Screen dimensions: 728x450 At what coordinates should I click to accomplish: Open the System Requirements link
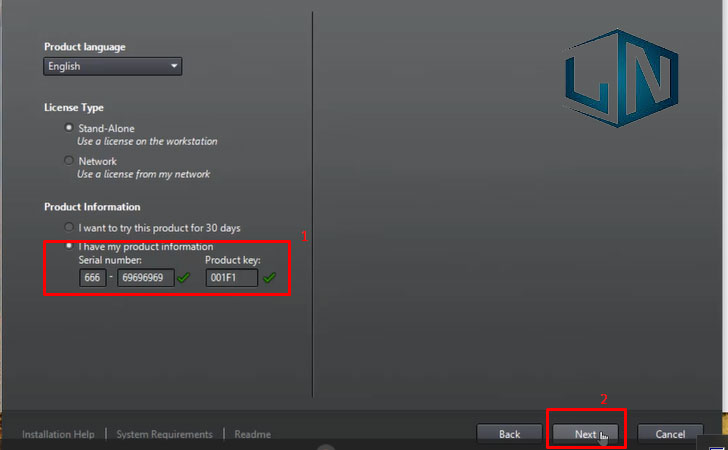click(x=164, y=434)
